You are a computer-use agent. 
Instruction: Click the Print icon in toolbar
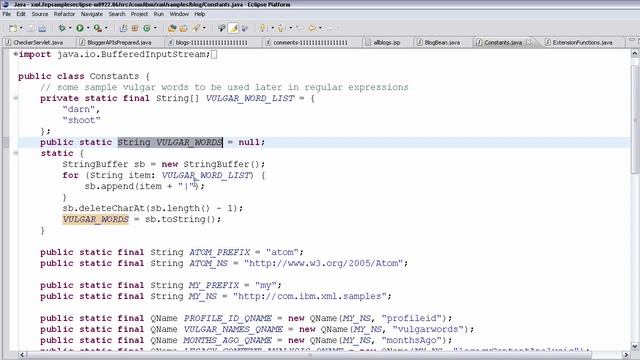coord(42,28)
